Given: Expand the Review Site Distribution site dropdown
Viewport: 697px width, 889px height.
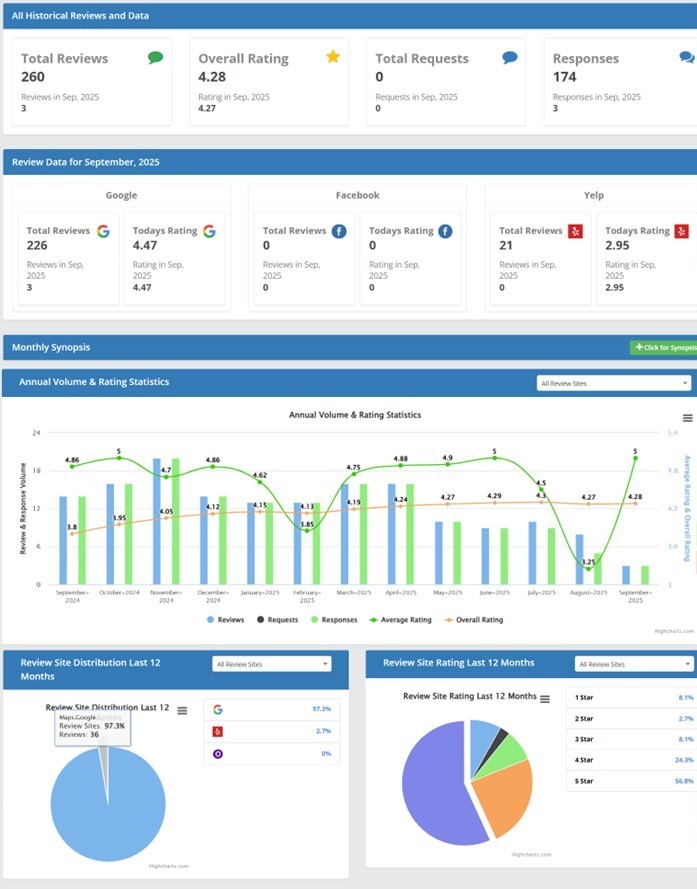Looking at the screenshot, I should coord(271,664).
